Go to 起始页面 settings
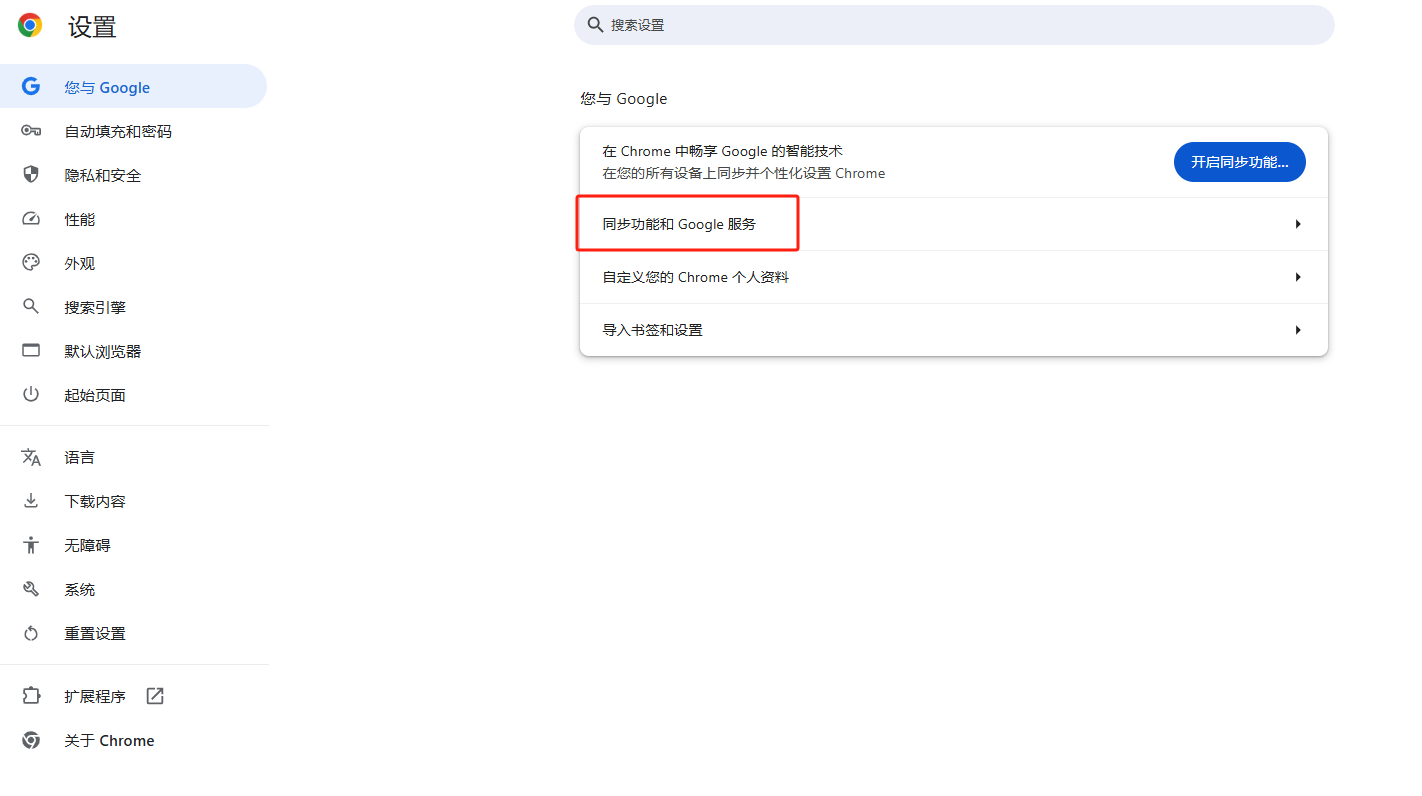The height and width of the screenshot is (796, 1422). [133, 395]
